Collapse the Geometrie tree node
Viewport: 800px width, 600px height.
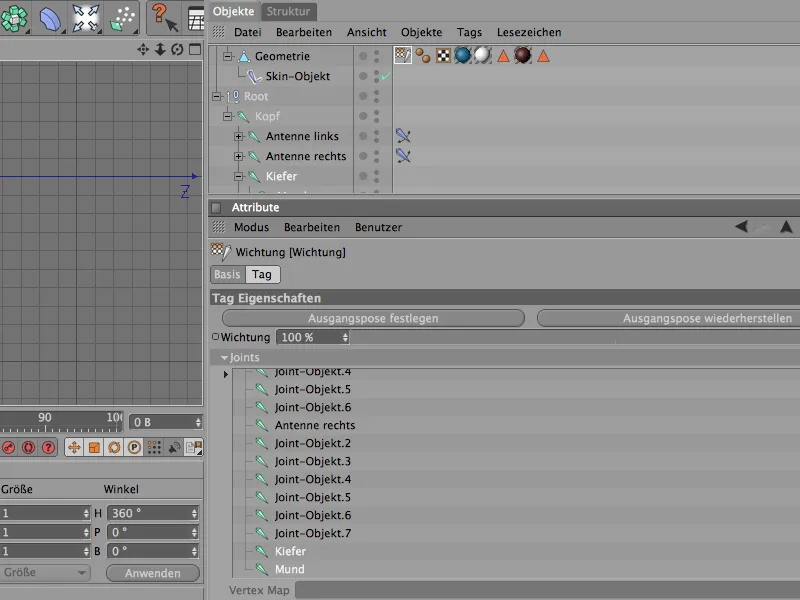click(228, 56)
